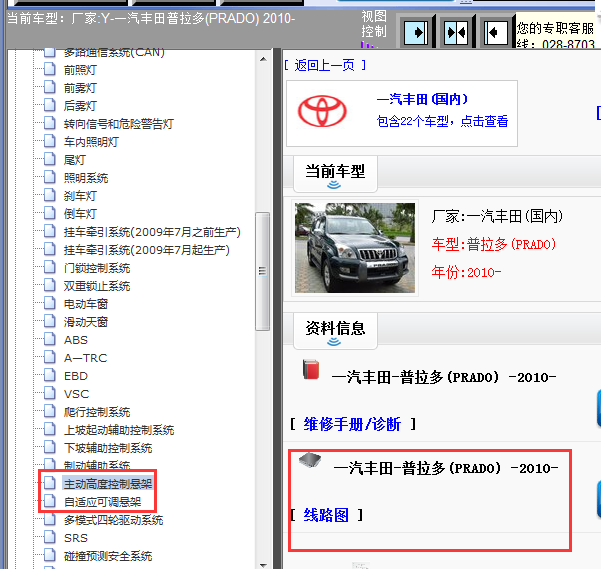Click the red book icon beside repair manual
601x569 pixels.
[311, 369]
